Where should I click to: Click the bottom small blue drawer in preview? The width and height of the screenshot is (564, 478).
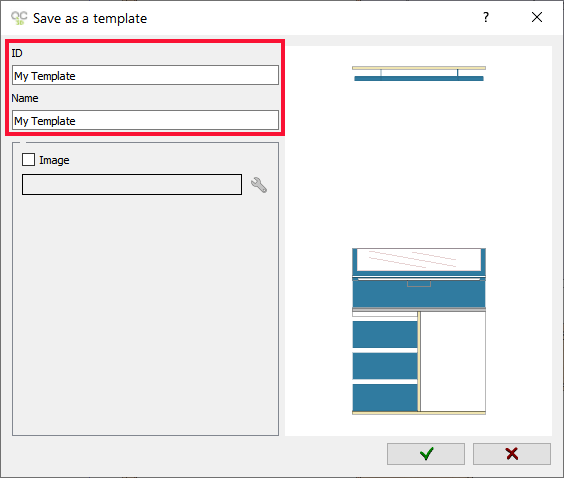click(385, 397)
